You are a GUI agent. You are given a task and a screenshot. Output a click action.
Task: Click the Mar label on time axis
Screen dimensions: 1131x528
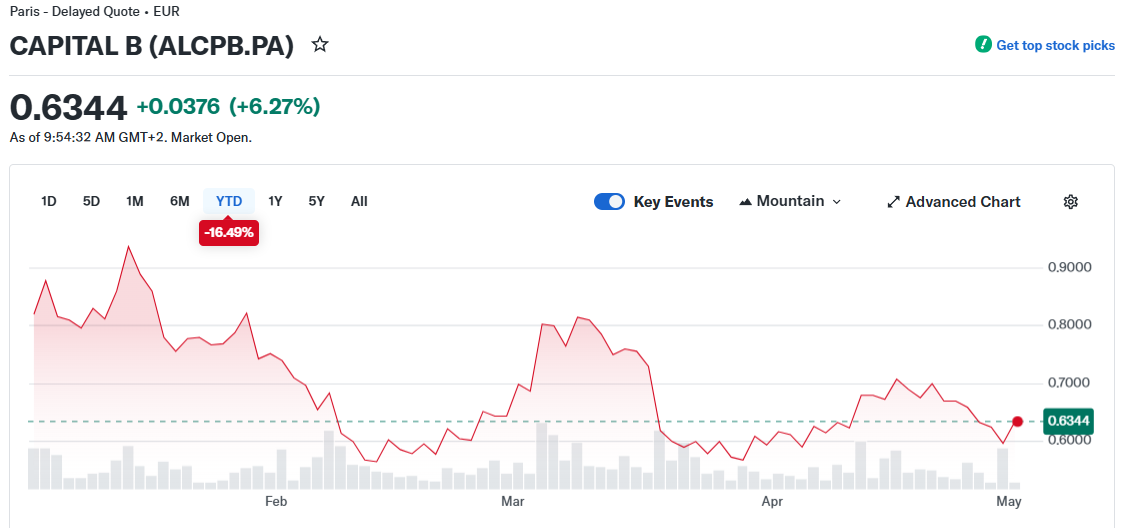(513, 501)
